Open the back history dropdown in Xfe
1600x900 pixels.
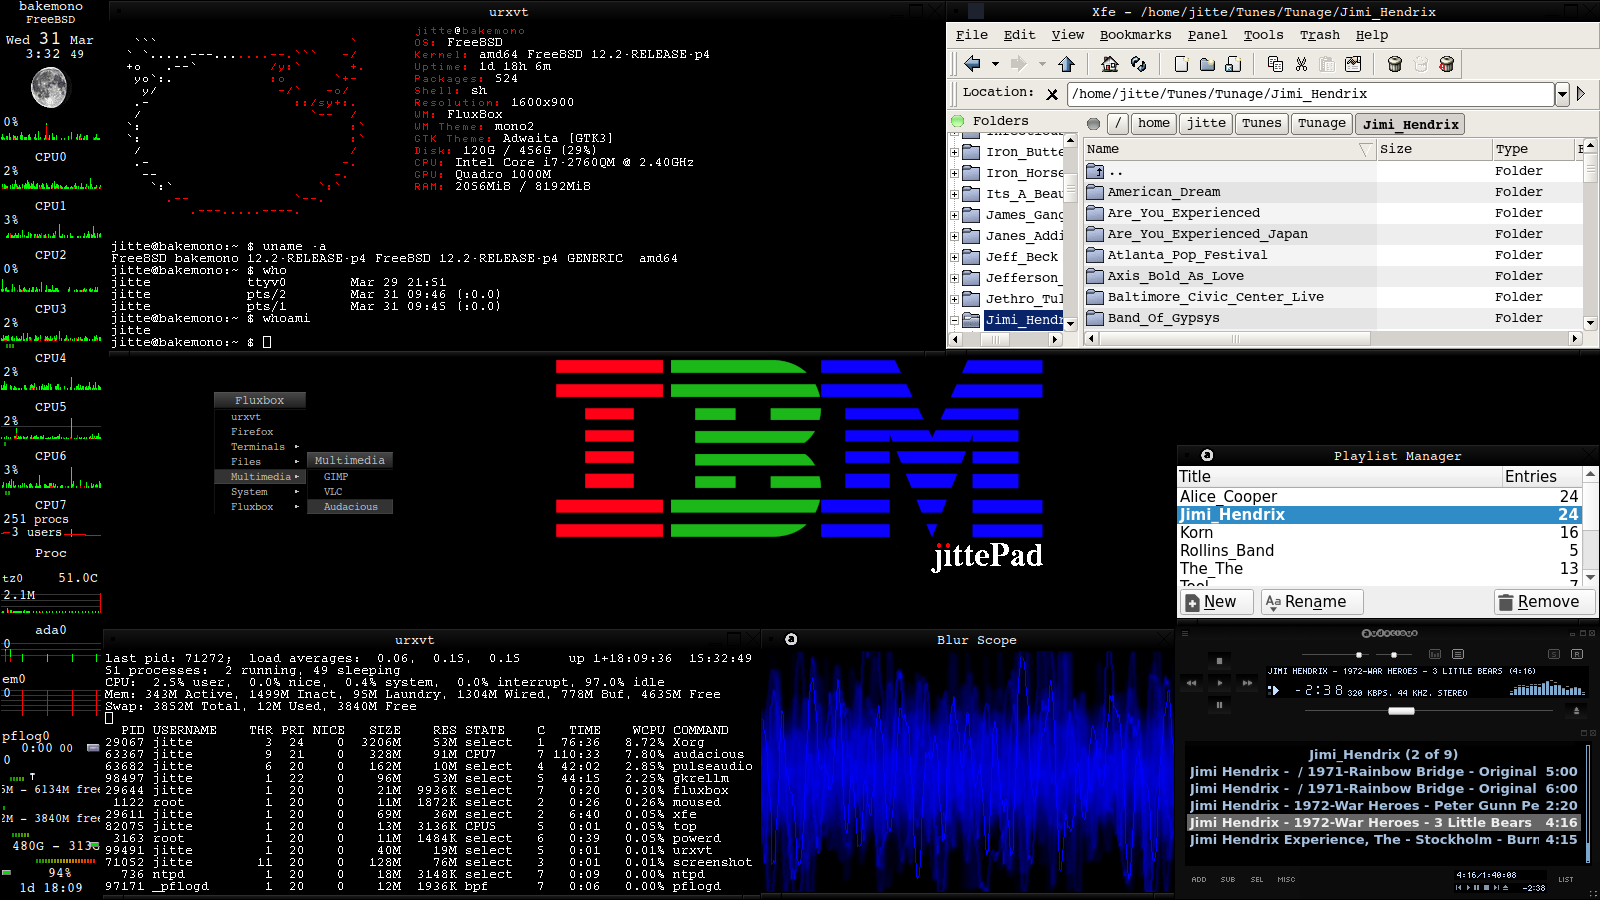click(995, 64)
